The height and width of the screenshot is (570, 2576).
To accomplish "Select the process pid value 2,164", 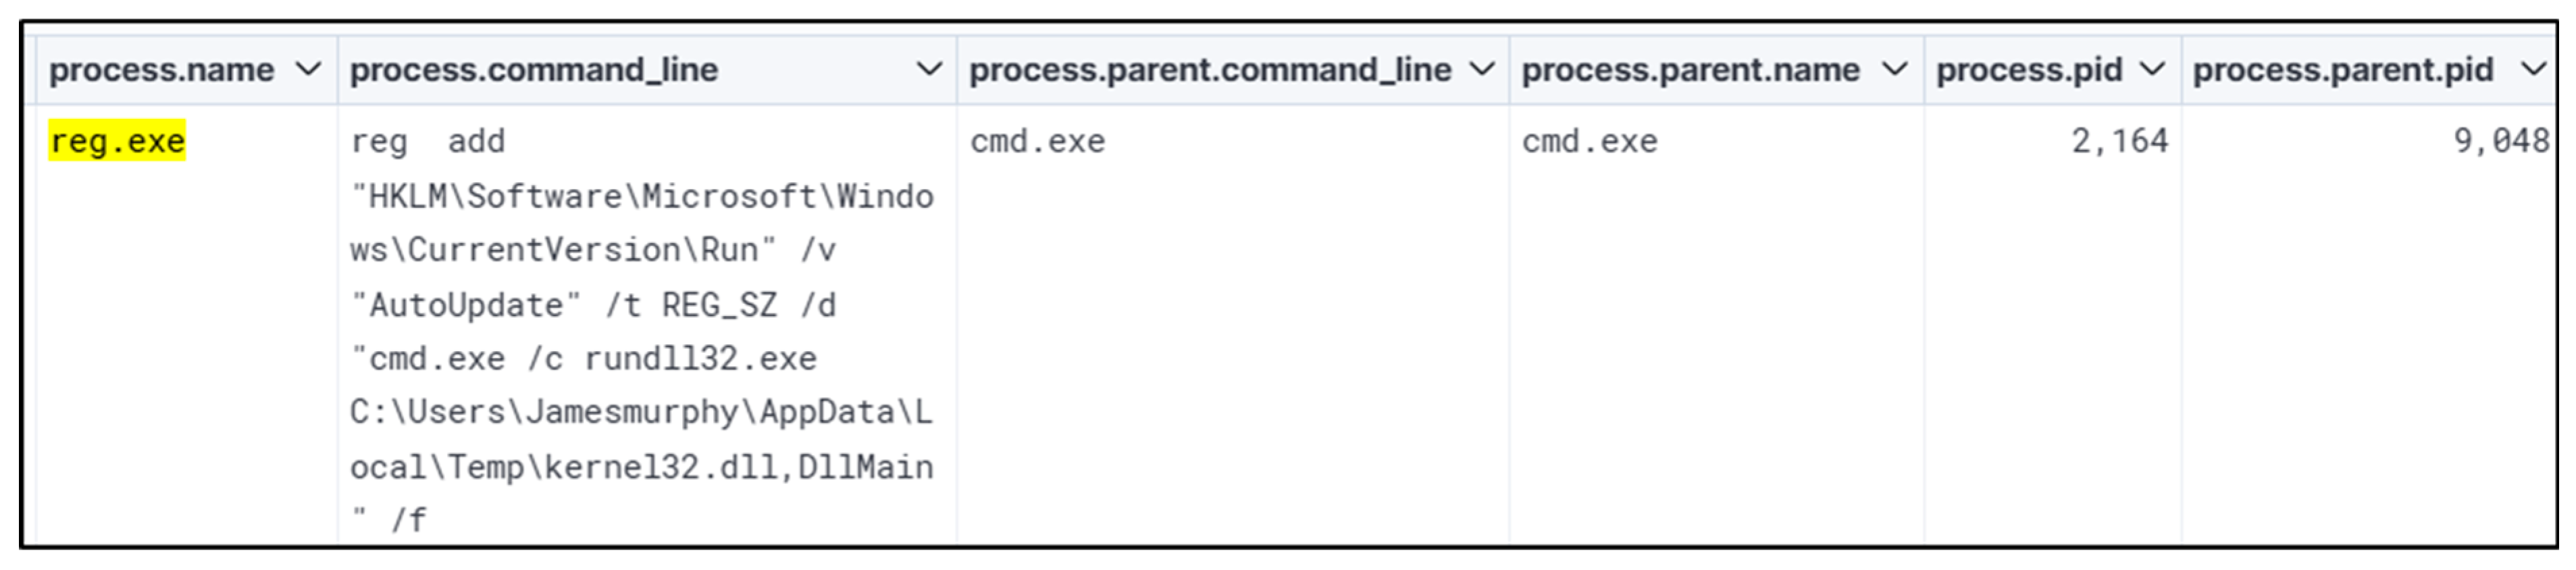I will [2119, 142].
